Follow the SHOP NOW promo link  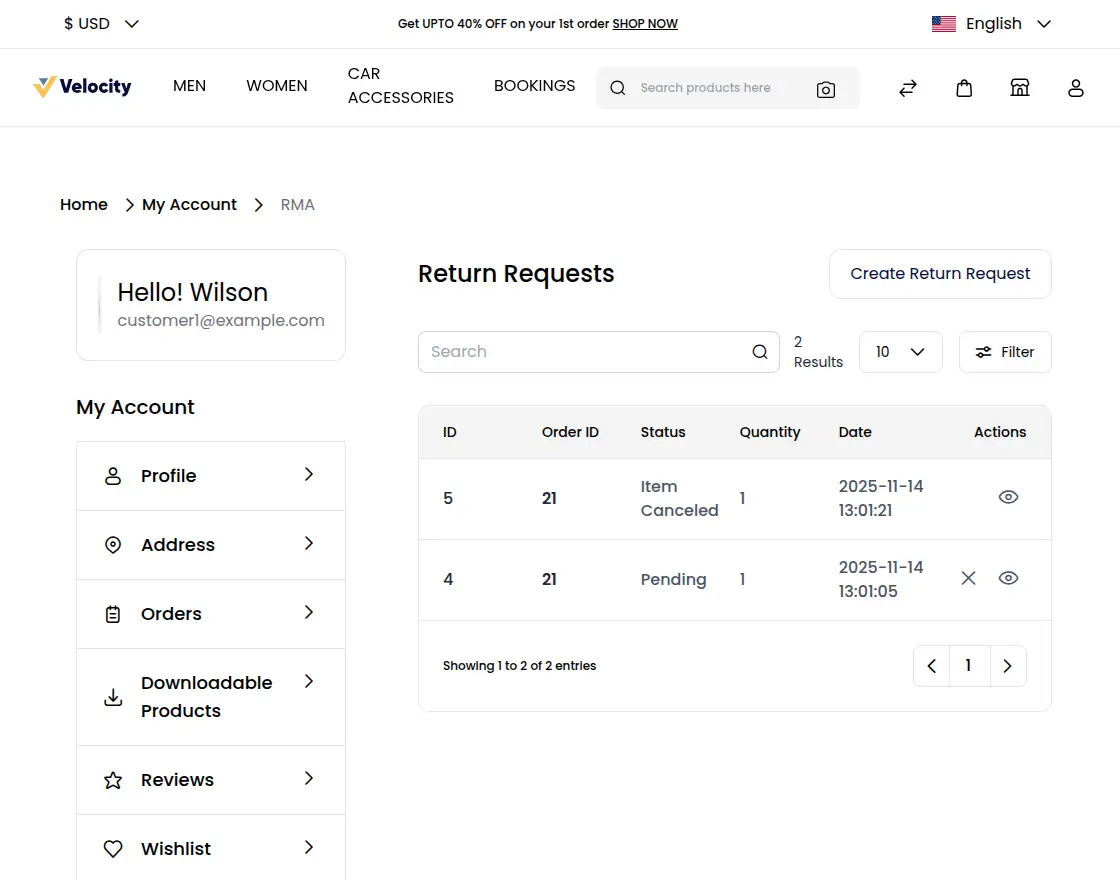(x=644, y=24)
